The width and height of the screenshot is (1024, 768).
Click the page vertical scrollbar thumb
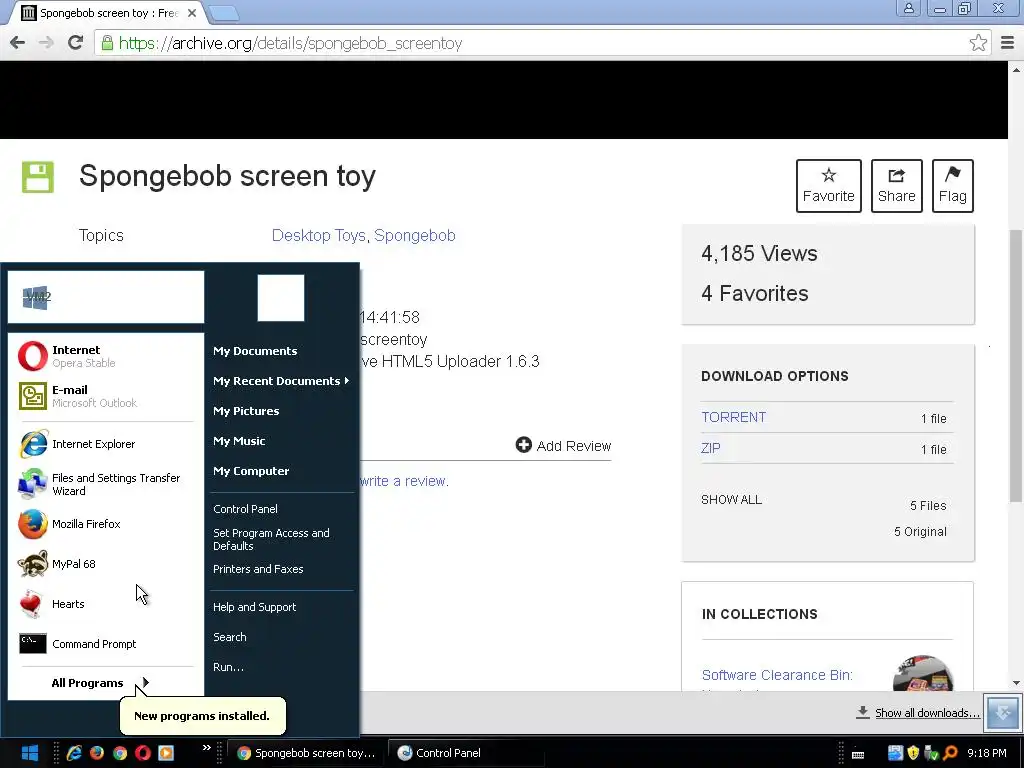(1016, 366)
